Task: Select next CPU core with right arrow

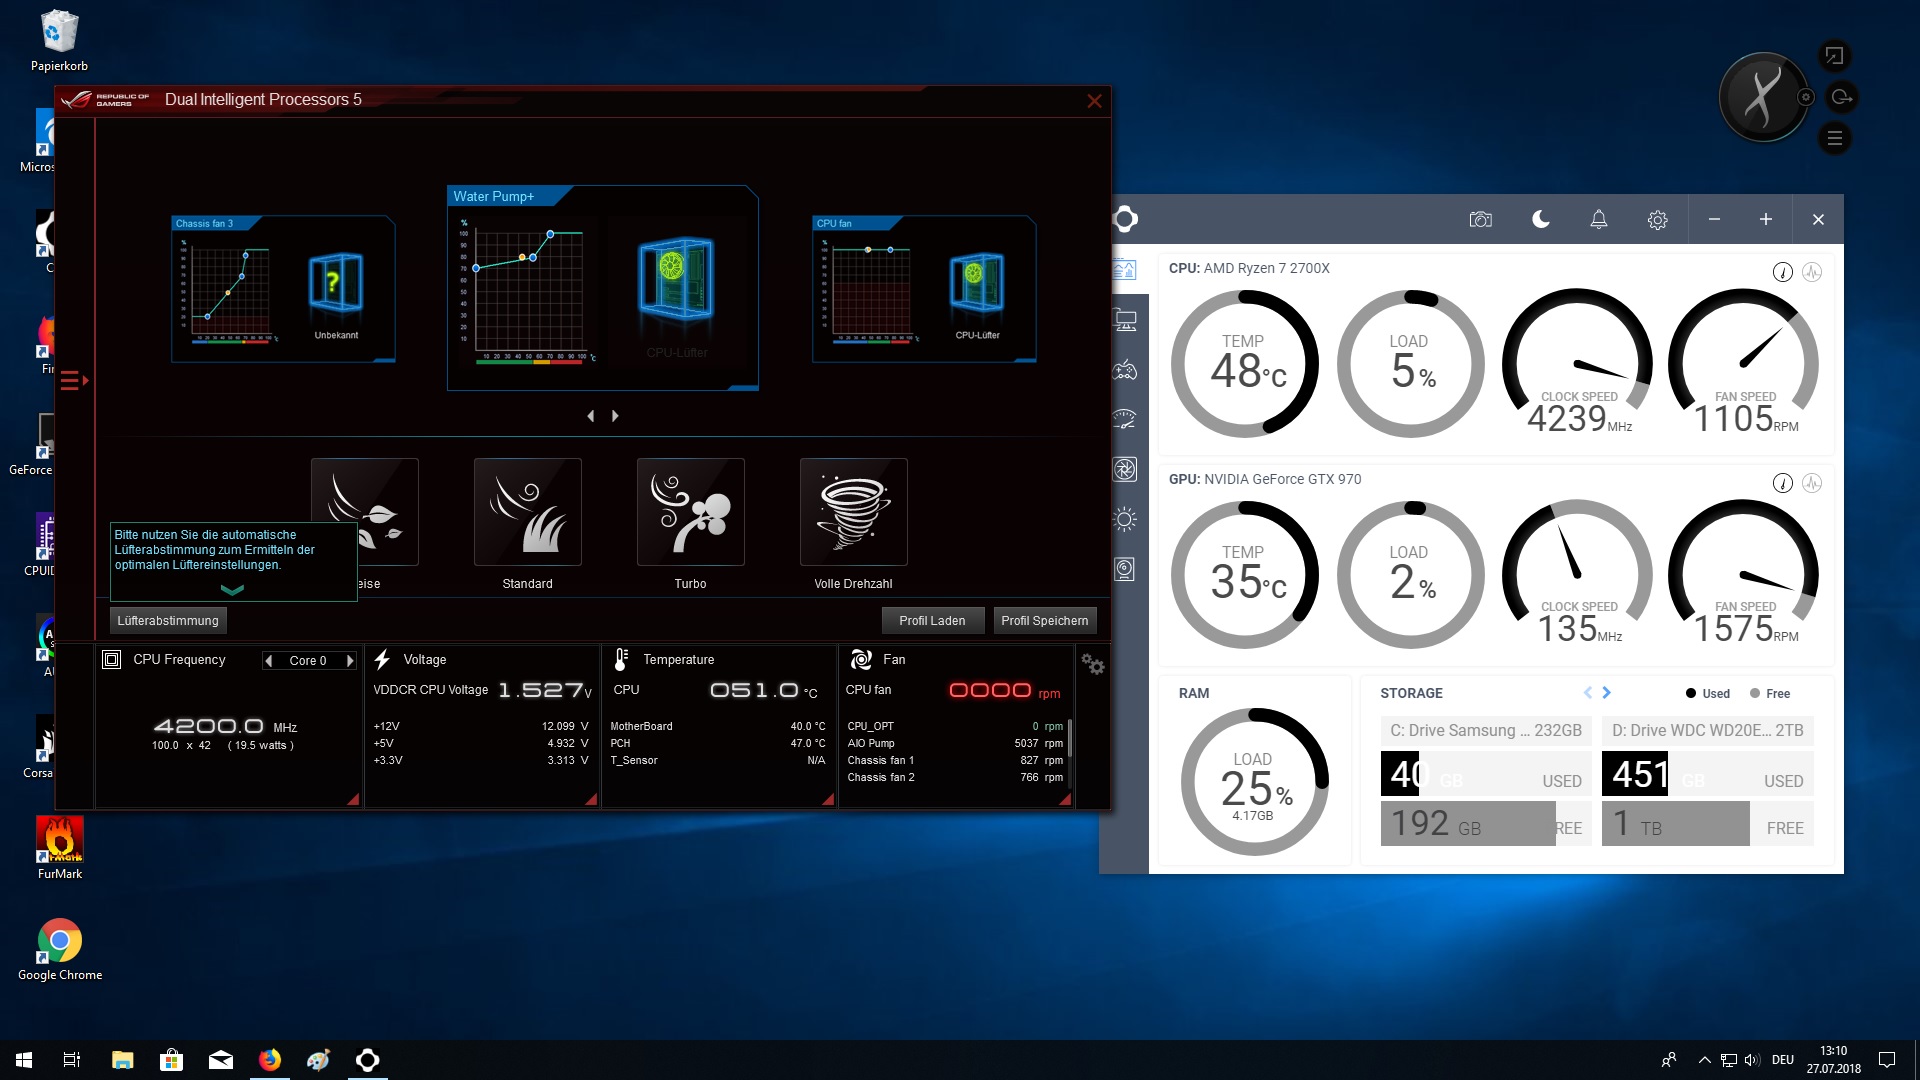Action: click(350, 661)
